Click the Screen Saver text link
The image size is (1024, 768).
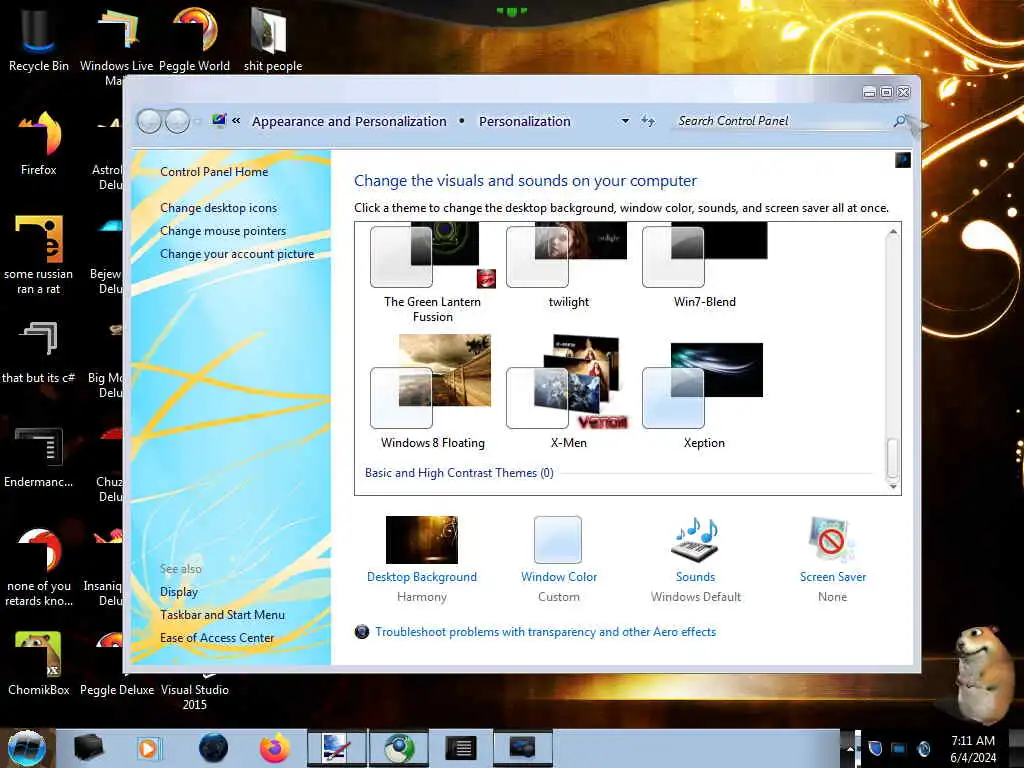click(x=833, y=577)
